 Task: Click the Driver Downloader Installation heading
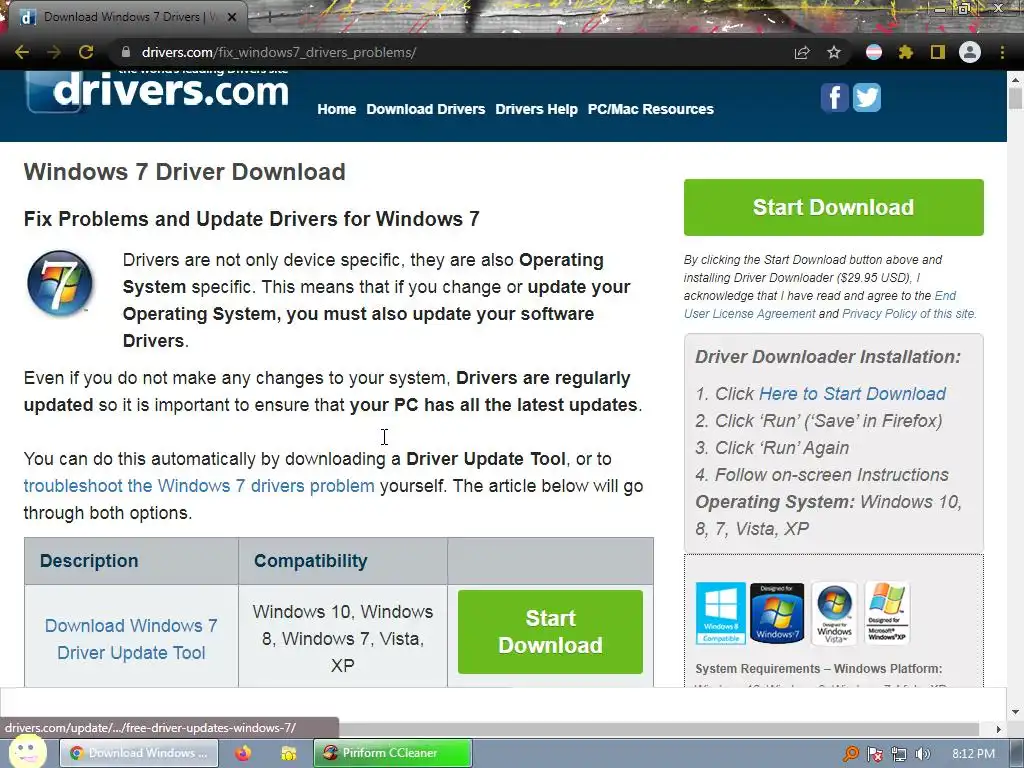point(827,357)
